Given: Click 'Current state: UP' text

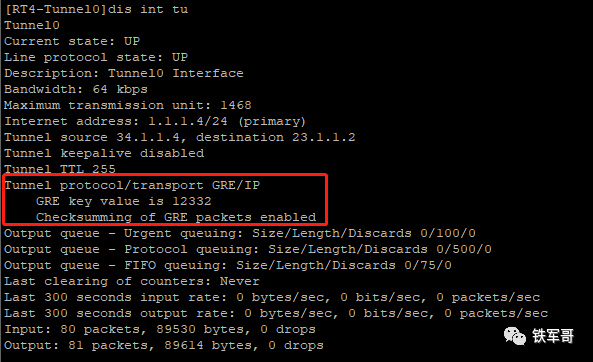Looking at the screenshot, I should (72, 41).
